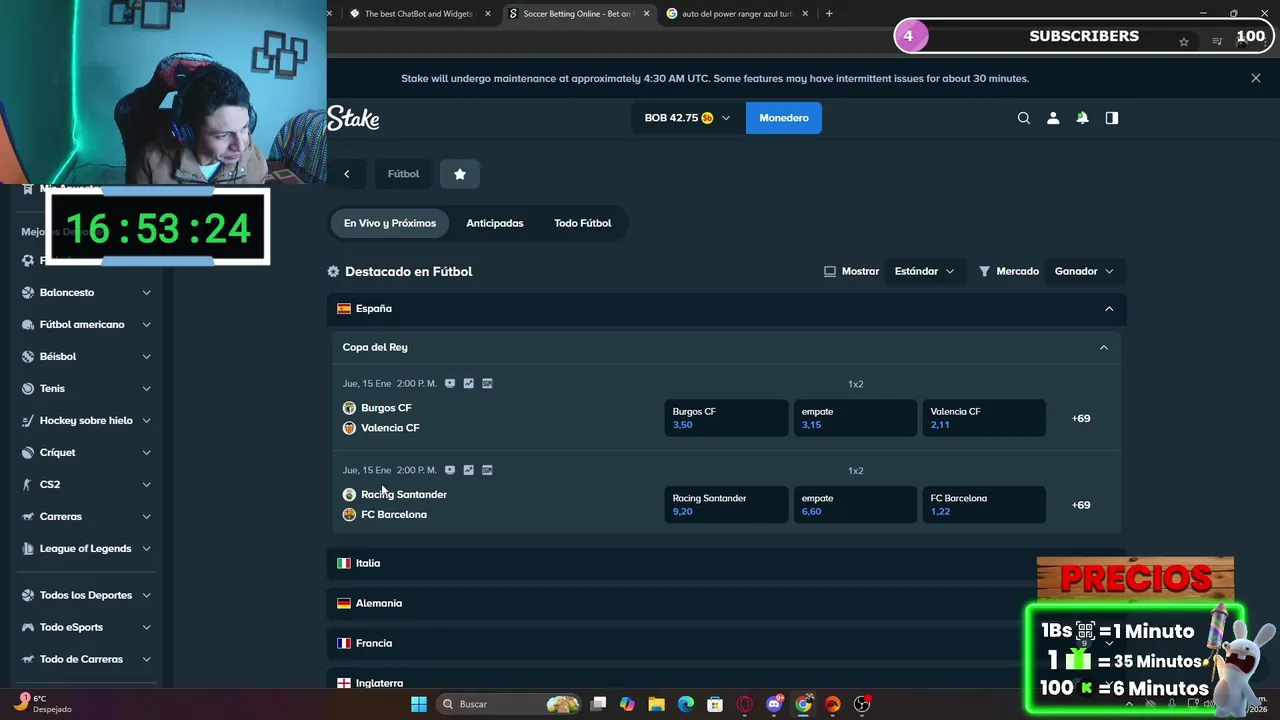Click the Stake logo
Screen dimensions: 1280x720
(353, 118)
